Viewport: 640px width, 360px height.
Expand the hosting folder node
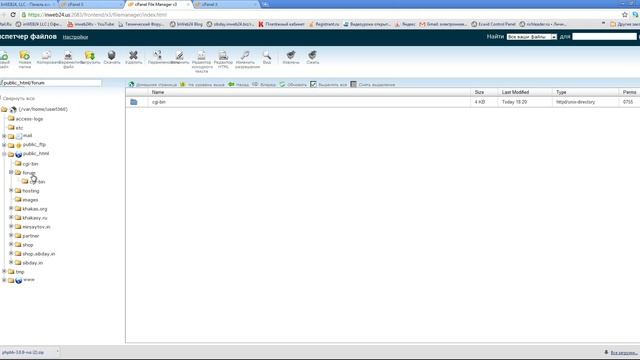coord(11,190)
